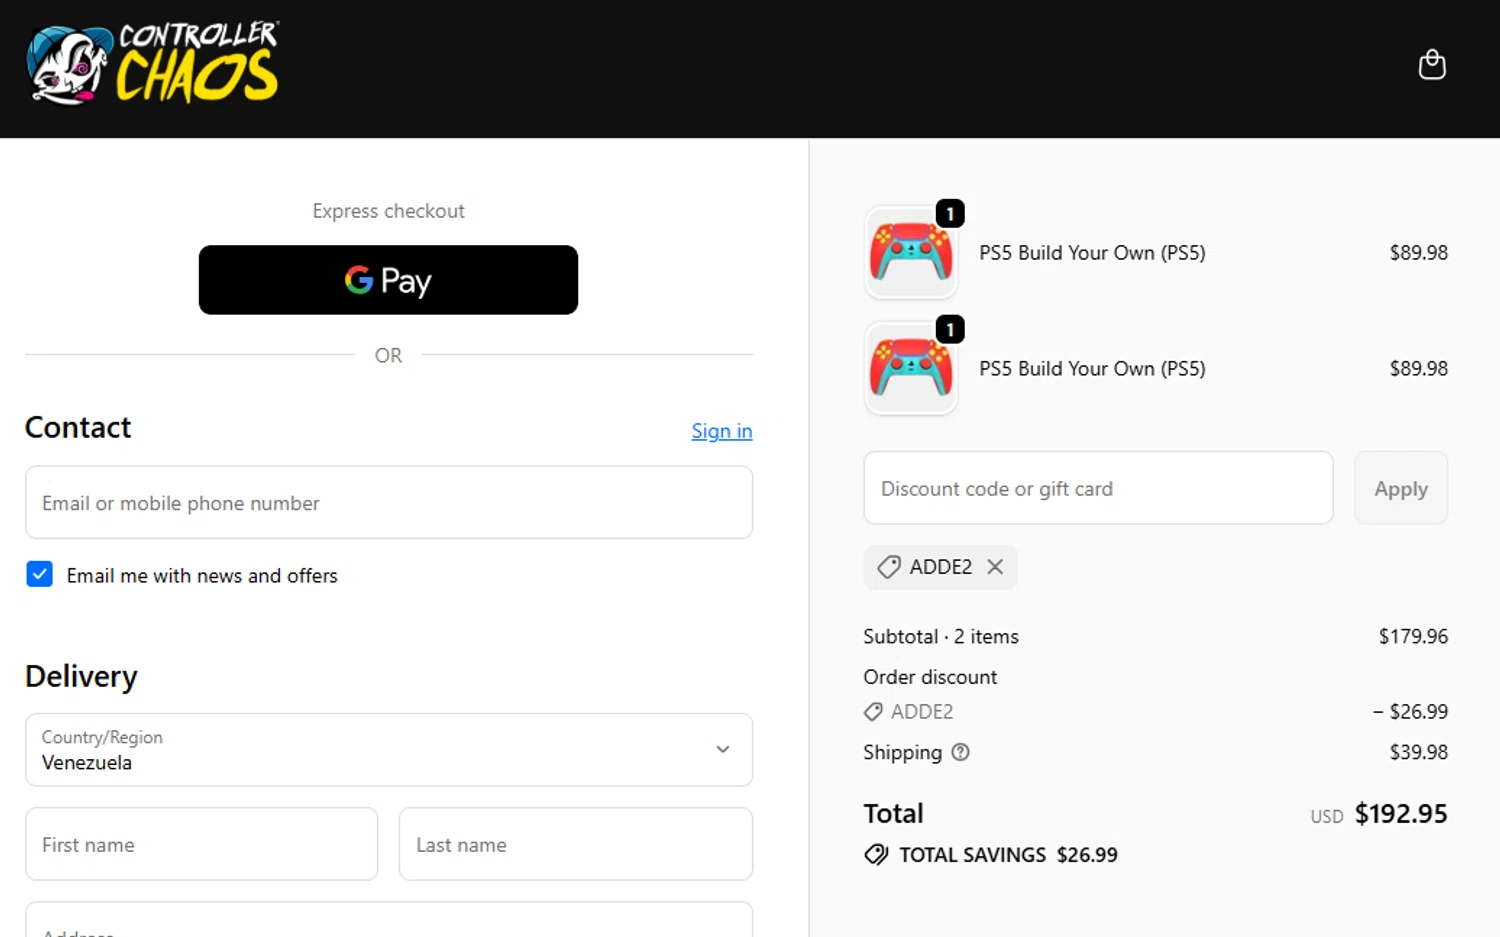
Task: Click the second PS5 controller thumbnail
Action: click(911, 368)
